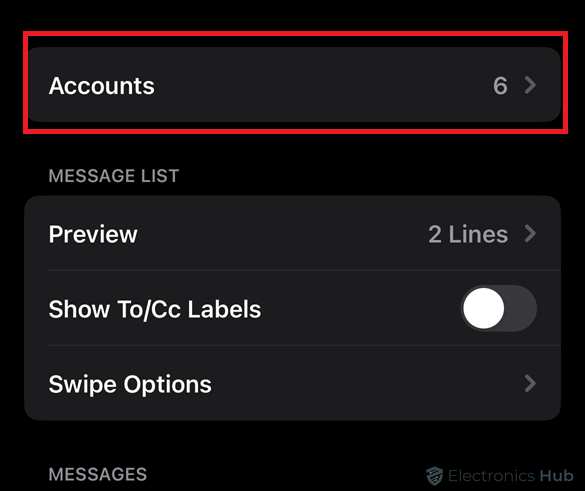585x491 pixels.
Task: Click the MESSAGES section header
Action: 98,475
